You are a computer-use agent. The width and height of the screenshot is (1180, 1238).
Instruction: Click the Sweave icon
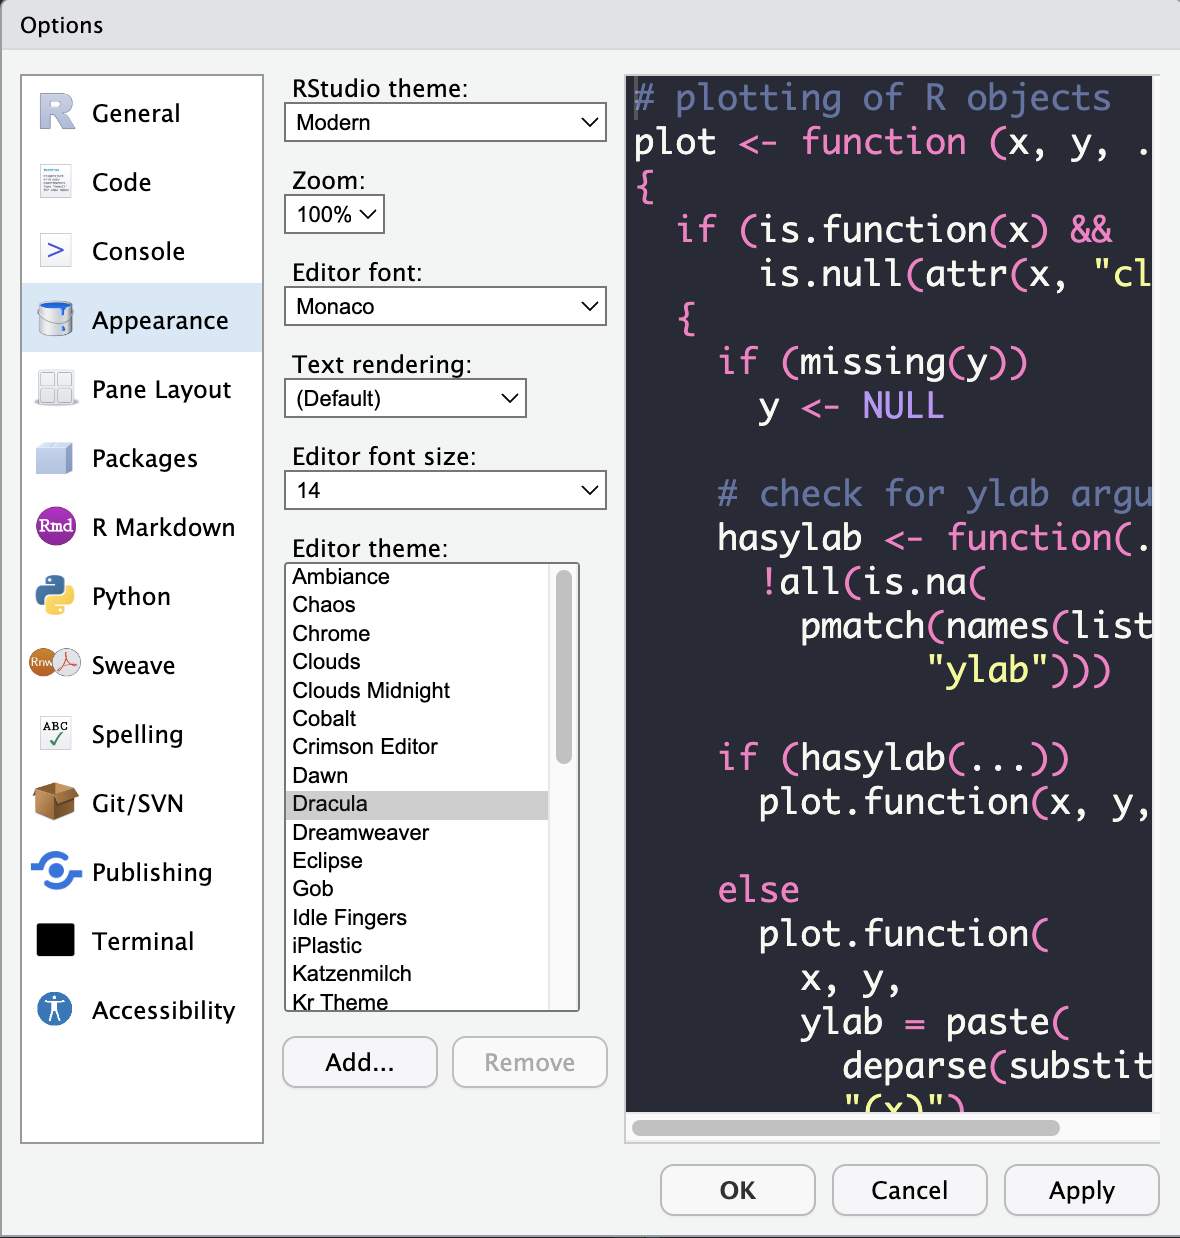click(55, 664)
